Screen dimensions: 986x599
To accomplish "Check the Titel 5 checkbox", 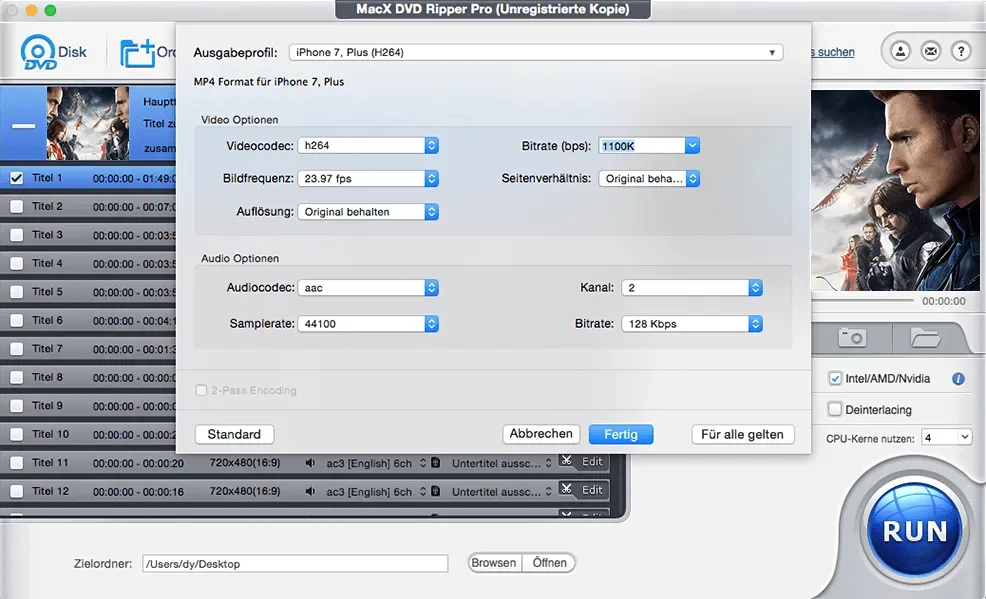I will click(x=17, y=292).
